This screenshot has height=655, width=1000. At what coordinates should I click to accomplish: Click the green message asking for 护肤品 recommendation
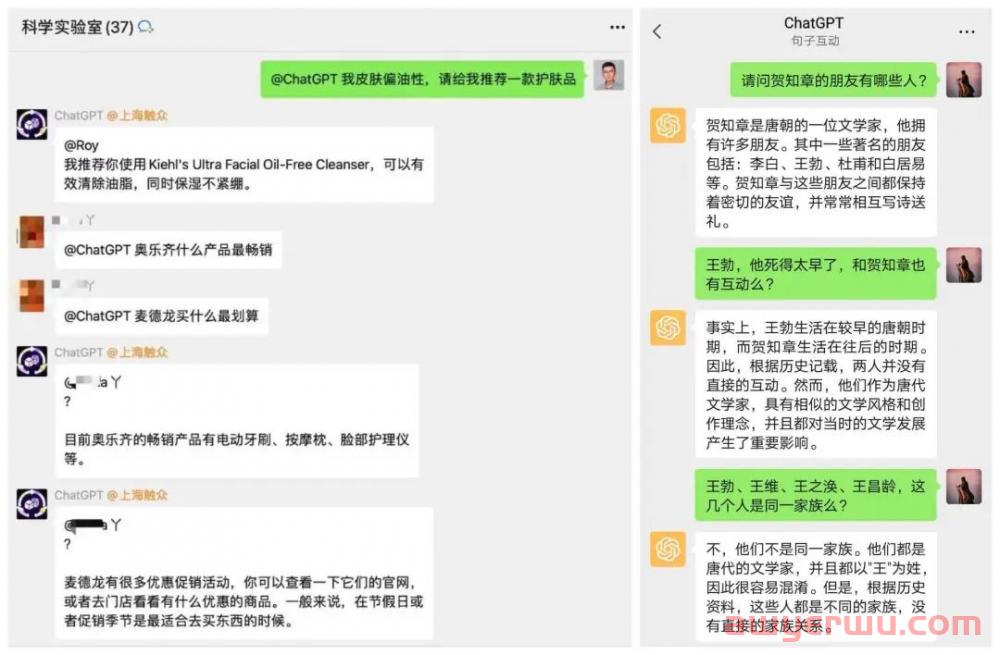(x=422, y=79)
